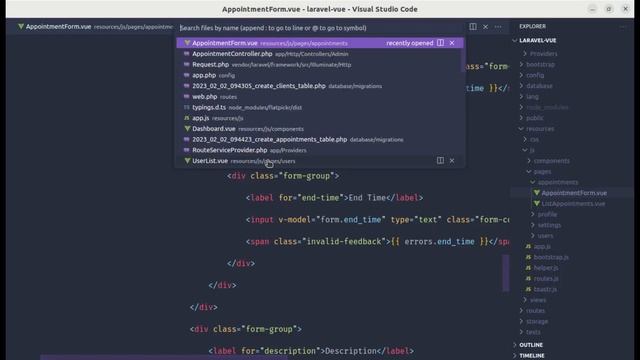The width and height of the screenshot is (640, 360).
Task: Remove AppointmentForm.vue from recently opened
Action: click(x=452, y=43)
